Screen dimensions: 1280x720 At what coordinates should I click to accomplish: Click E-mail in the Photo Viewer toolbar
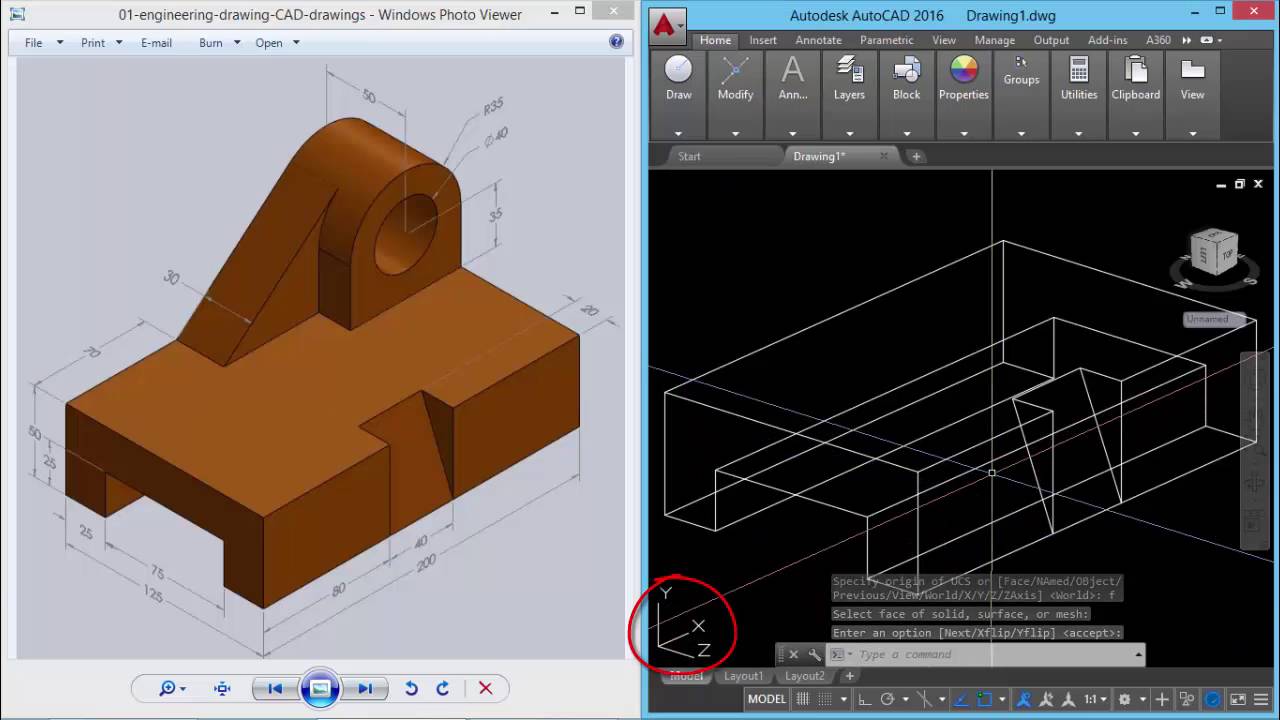(x=156, y=43)
